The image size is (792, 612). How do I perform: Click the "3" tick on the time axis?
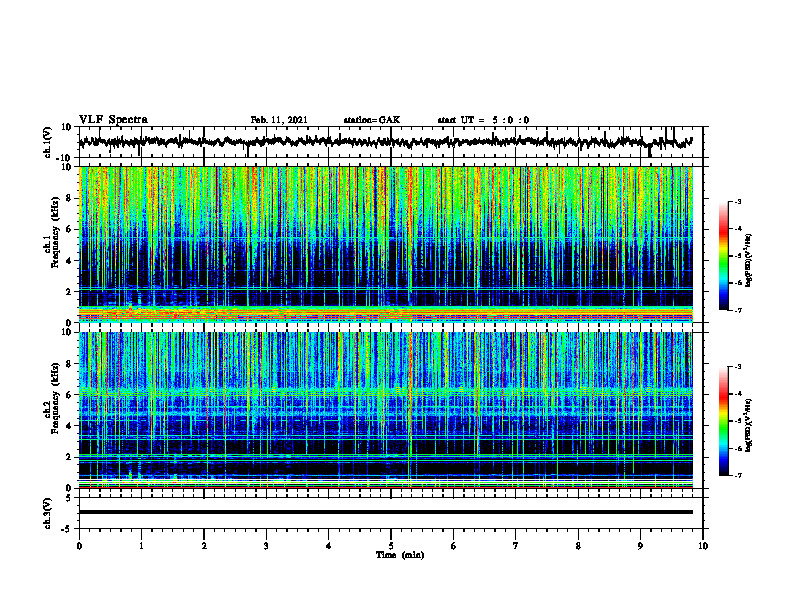pyautogui.click(x=266, y=546)
